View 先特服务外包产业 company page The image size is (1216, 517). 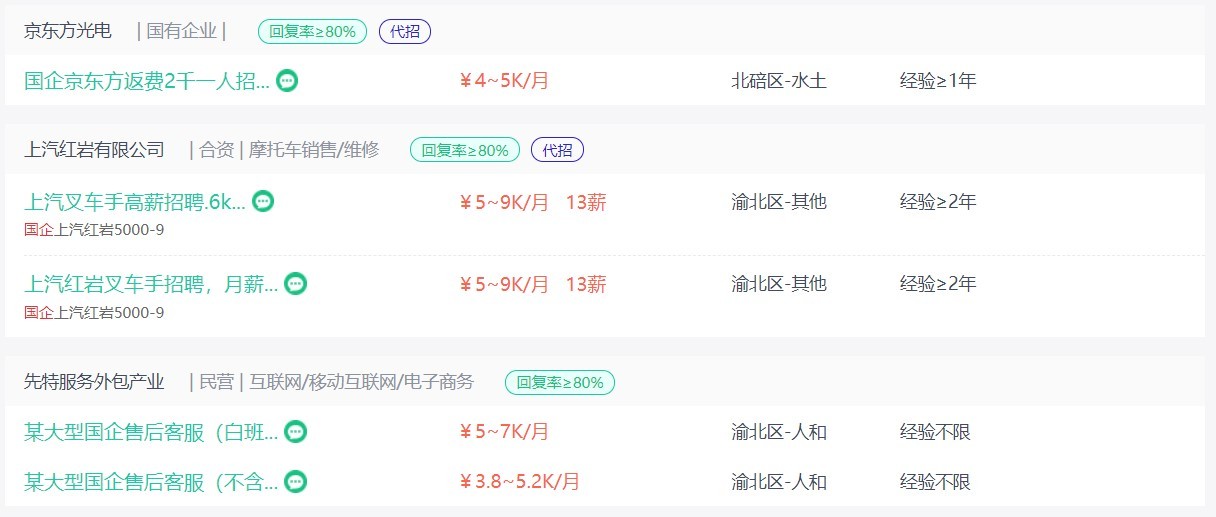pyautogui.click(x=94, y=382)
